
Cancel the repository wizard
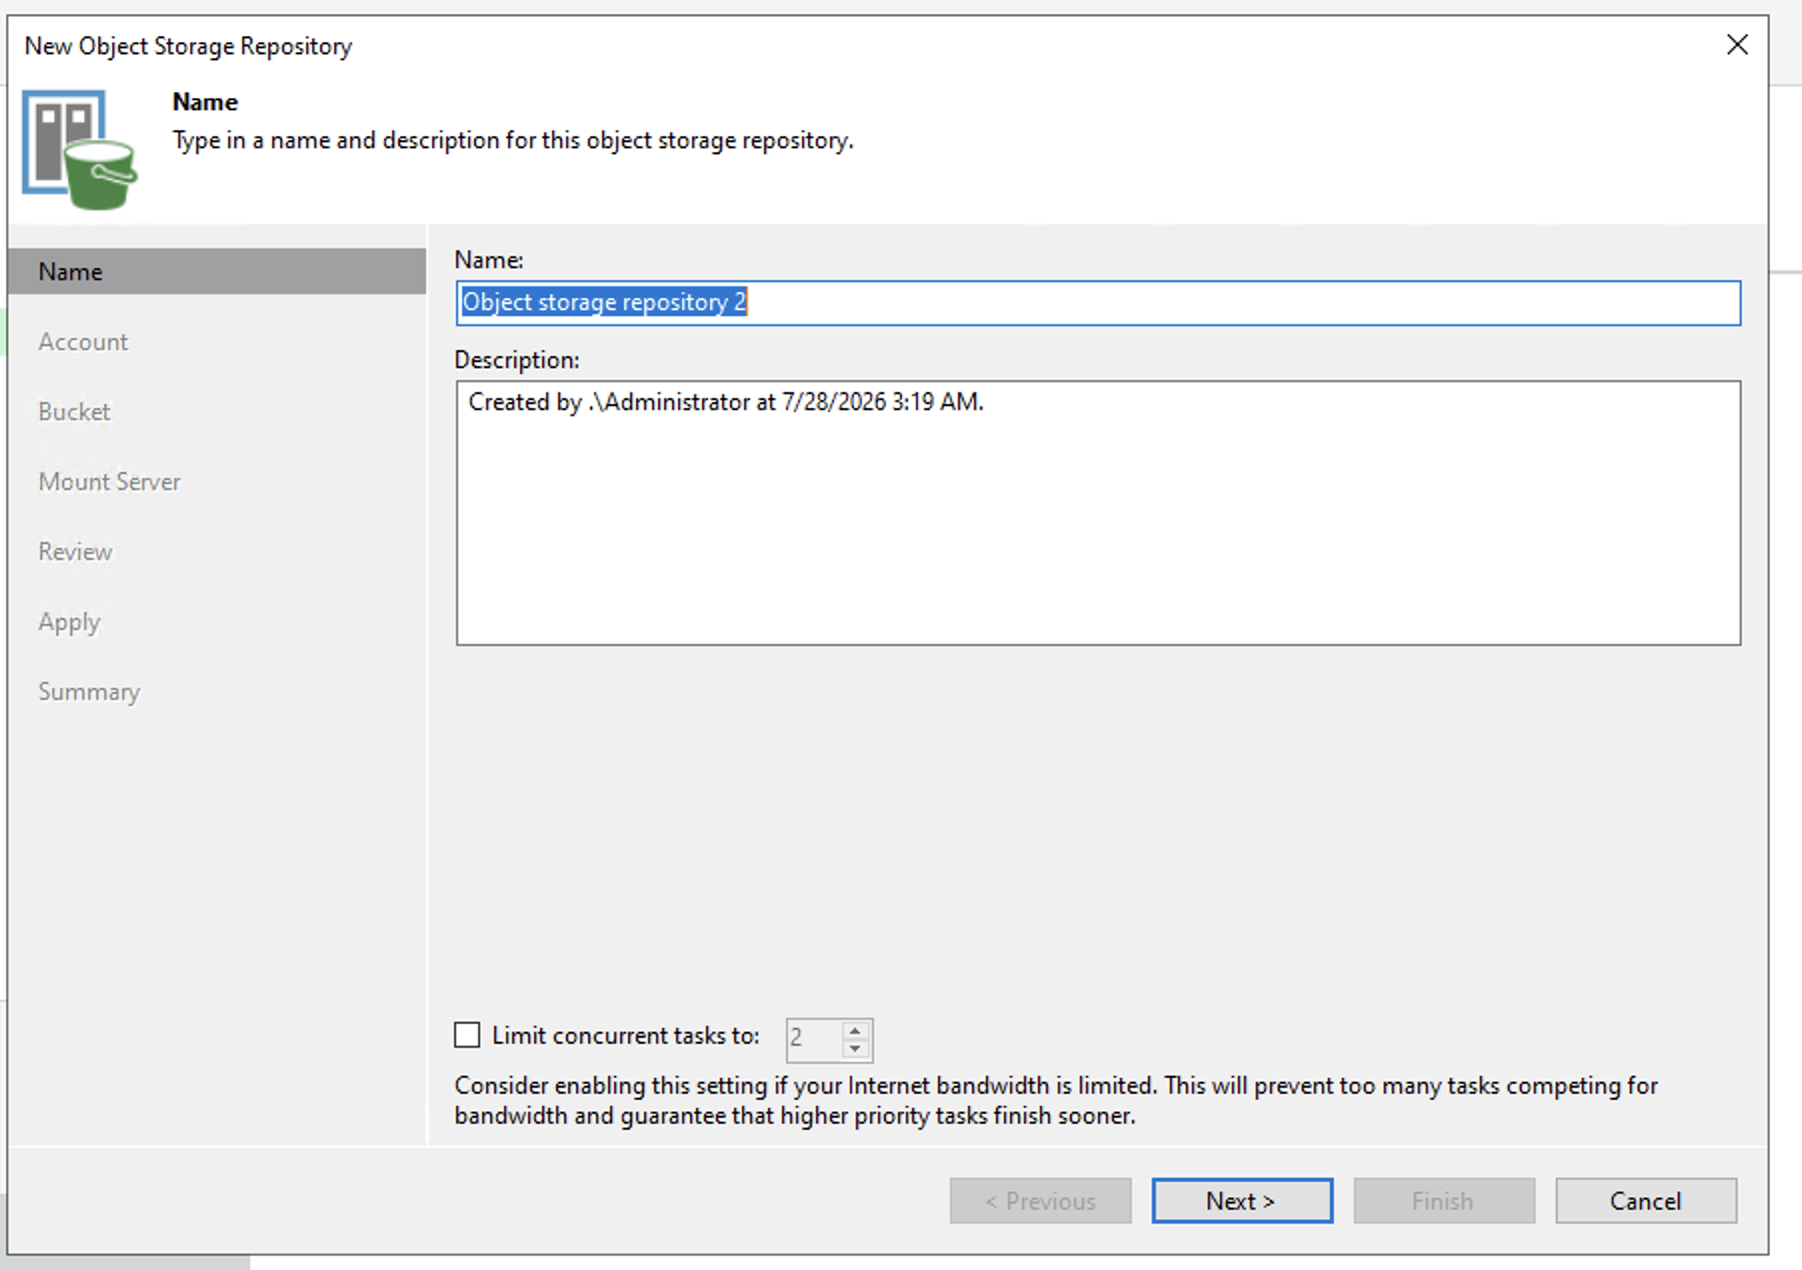(x=1646, y=1200)
